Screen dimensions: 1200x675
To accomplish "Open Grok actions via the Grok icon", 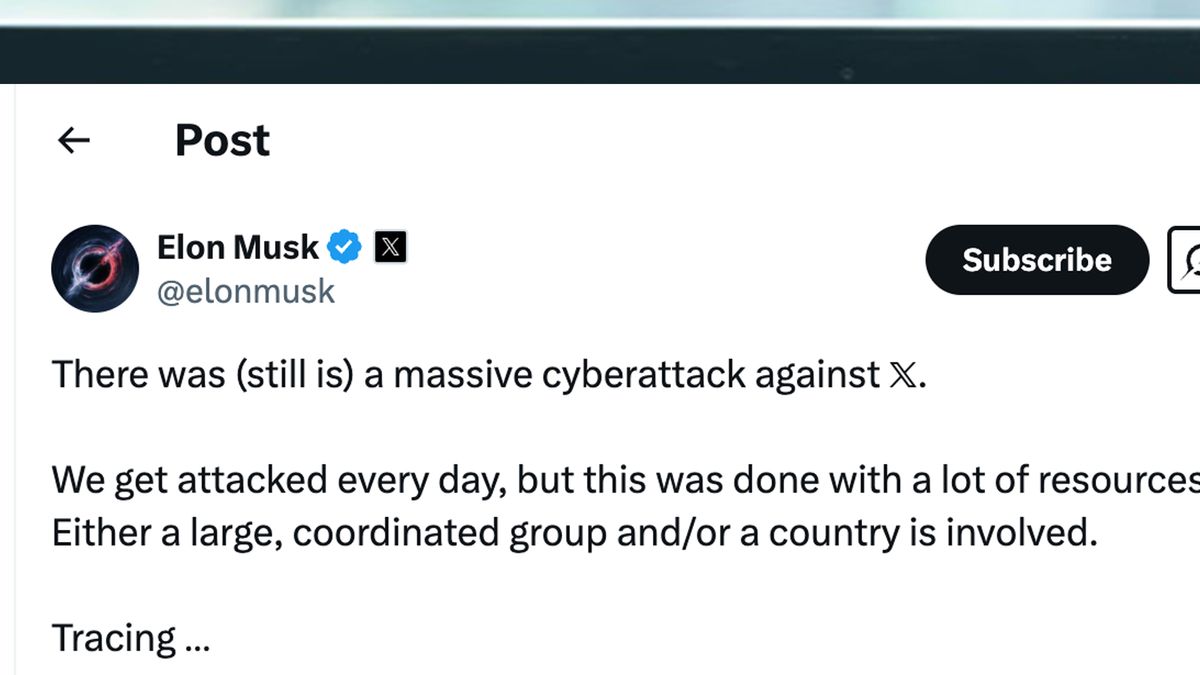I will pyautogui.click(x=1189, y=260).
